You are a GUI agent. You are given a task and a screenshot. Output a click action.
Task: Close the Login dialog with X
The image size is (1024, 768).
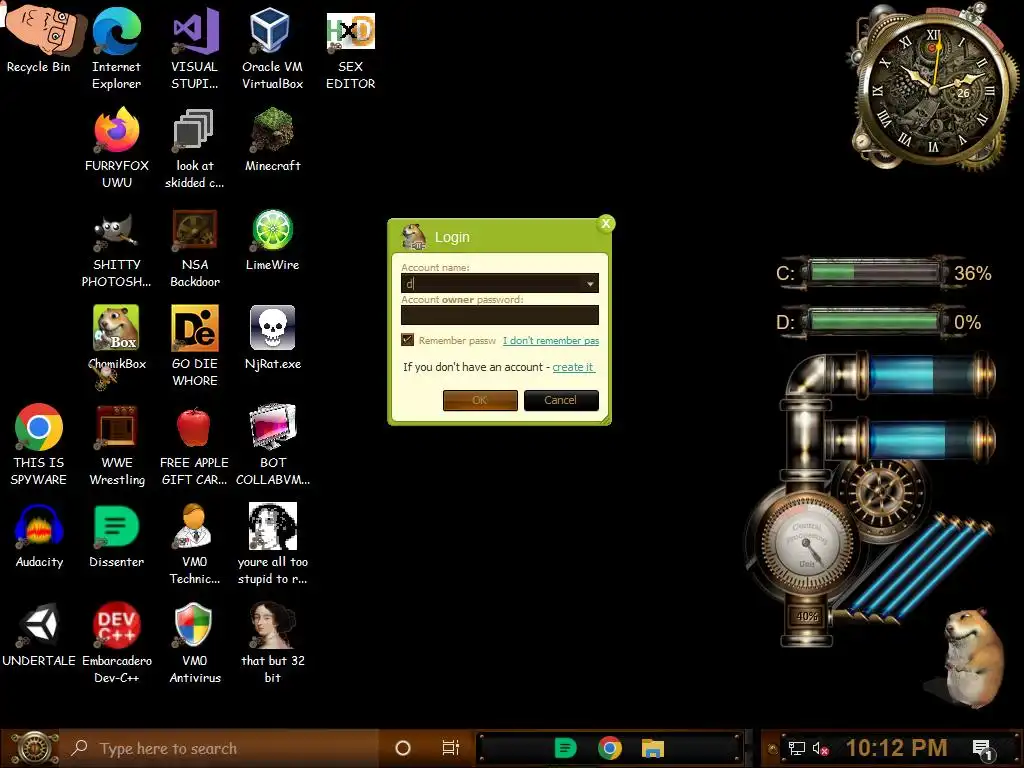click(605, 224)
